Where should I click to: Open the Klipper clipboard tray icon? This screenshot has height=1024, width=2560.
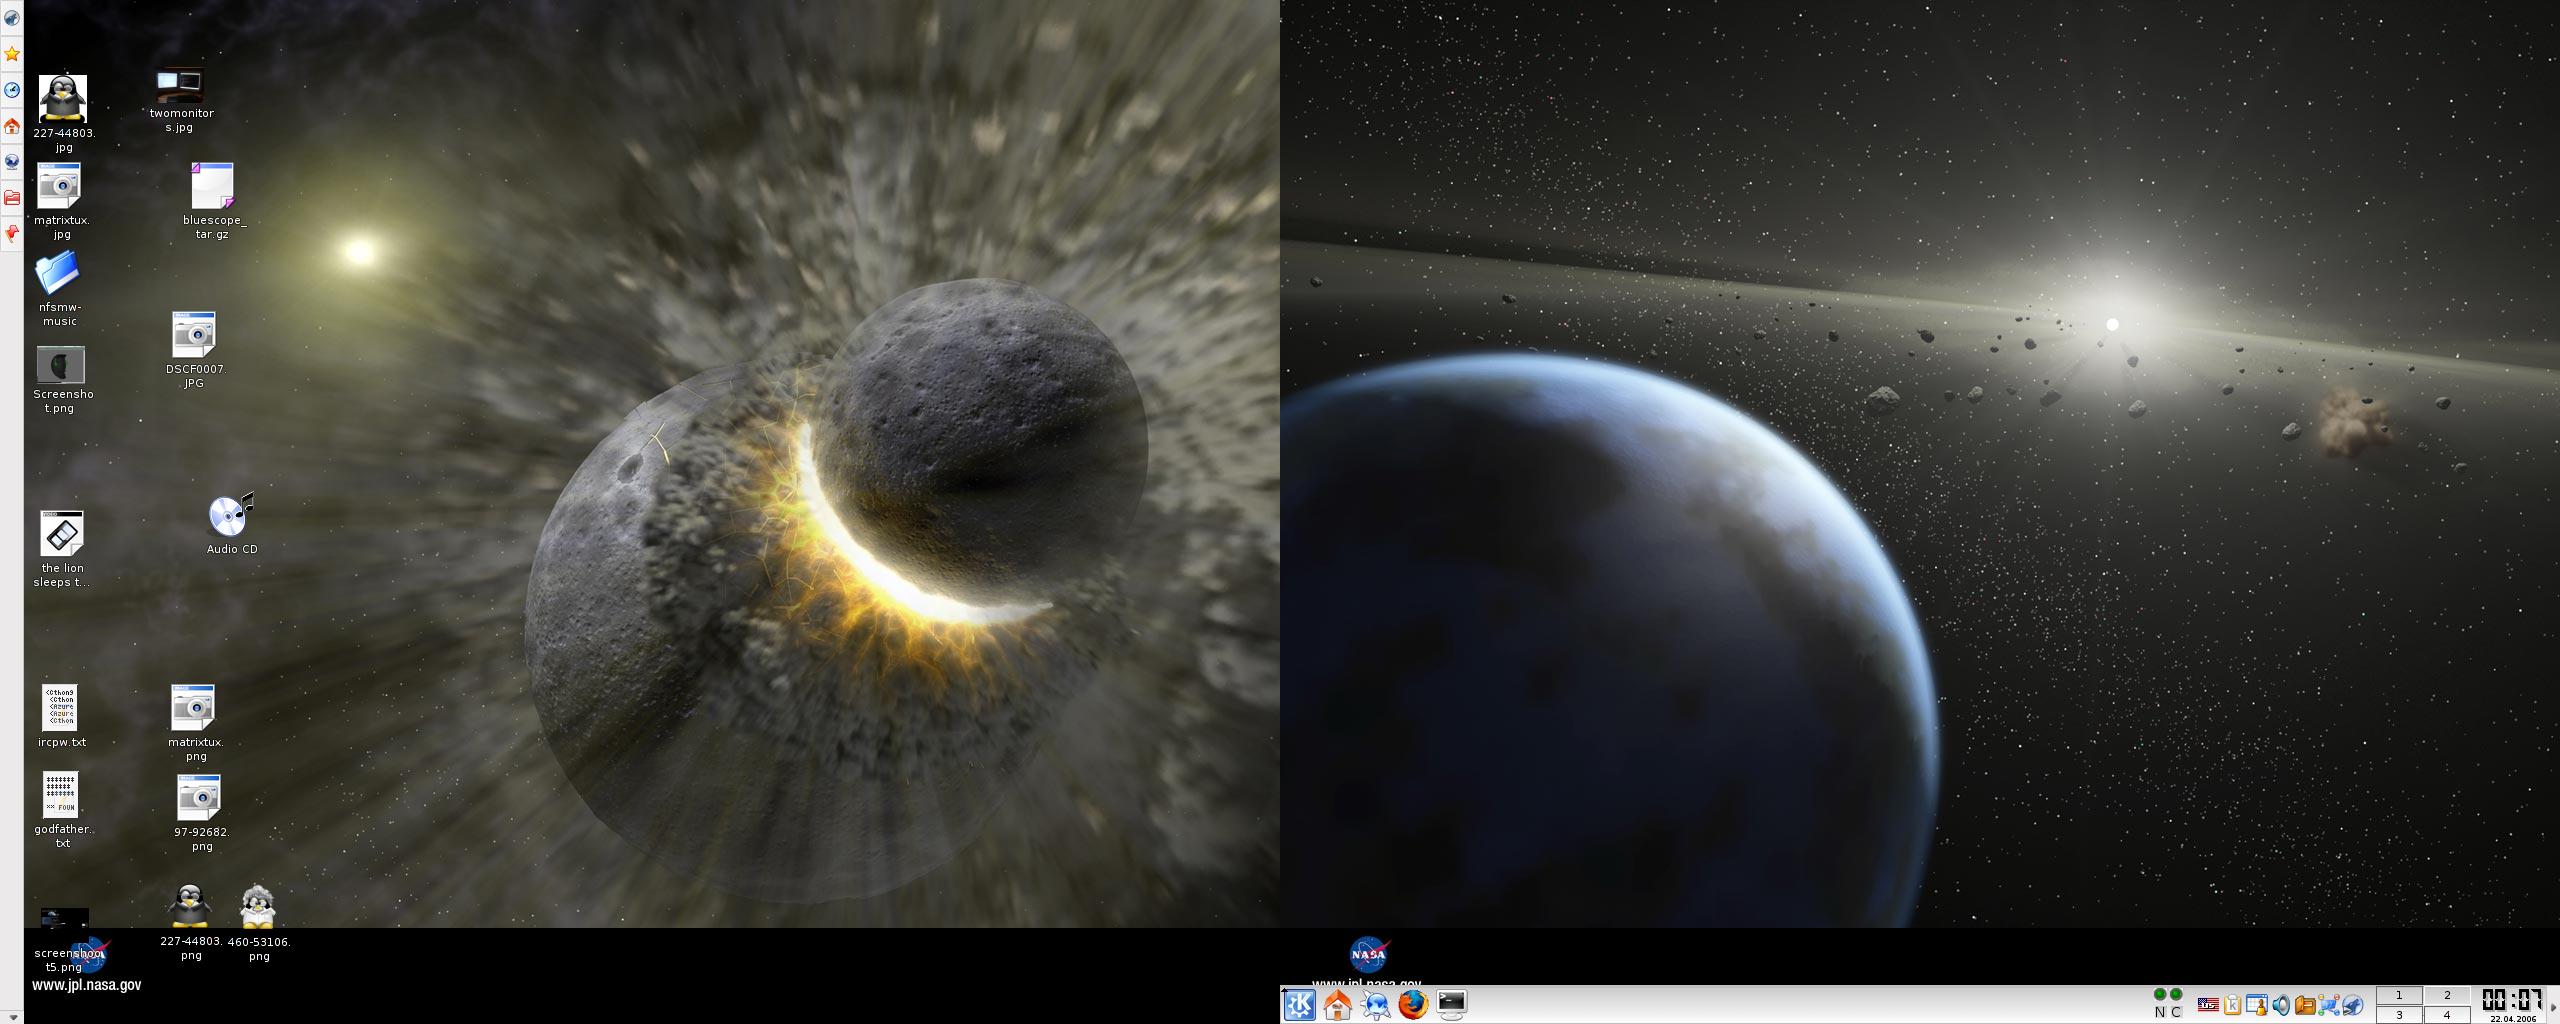click(2232, 1005)
